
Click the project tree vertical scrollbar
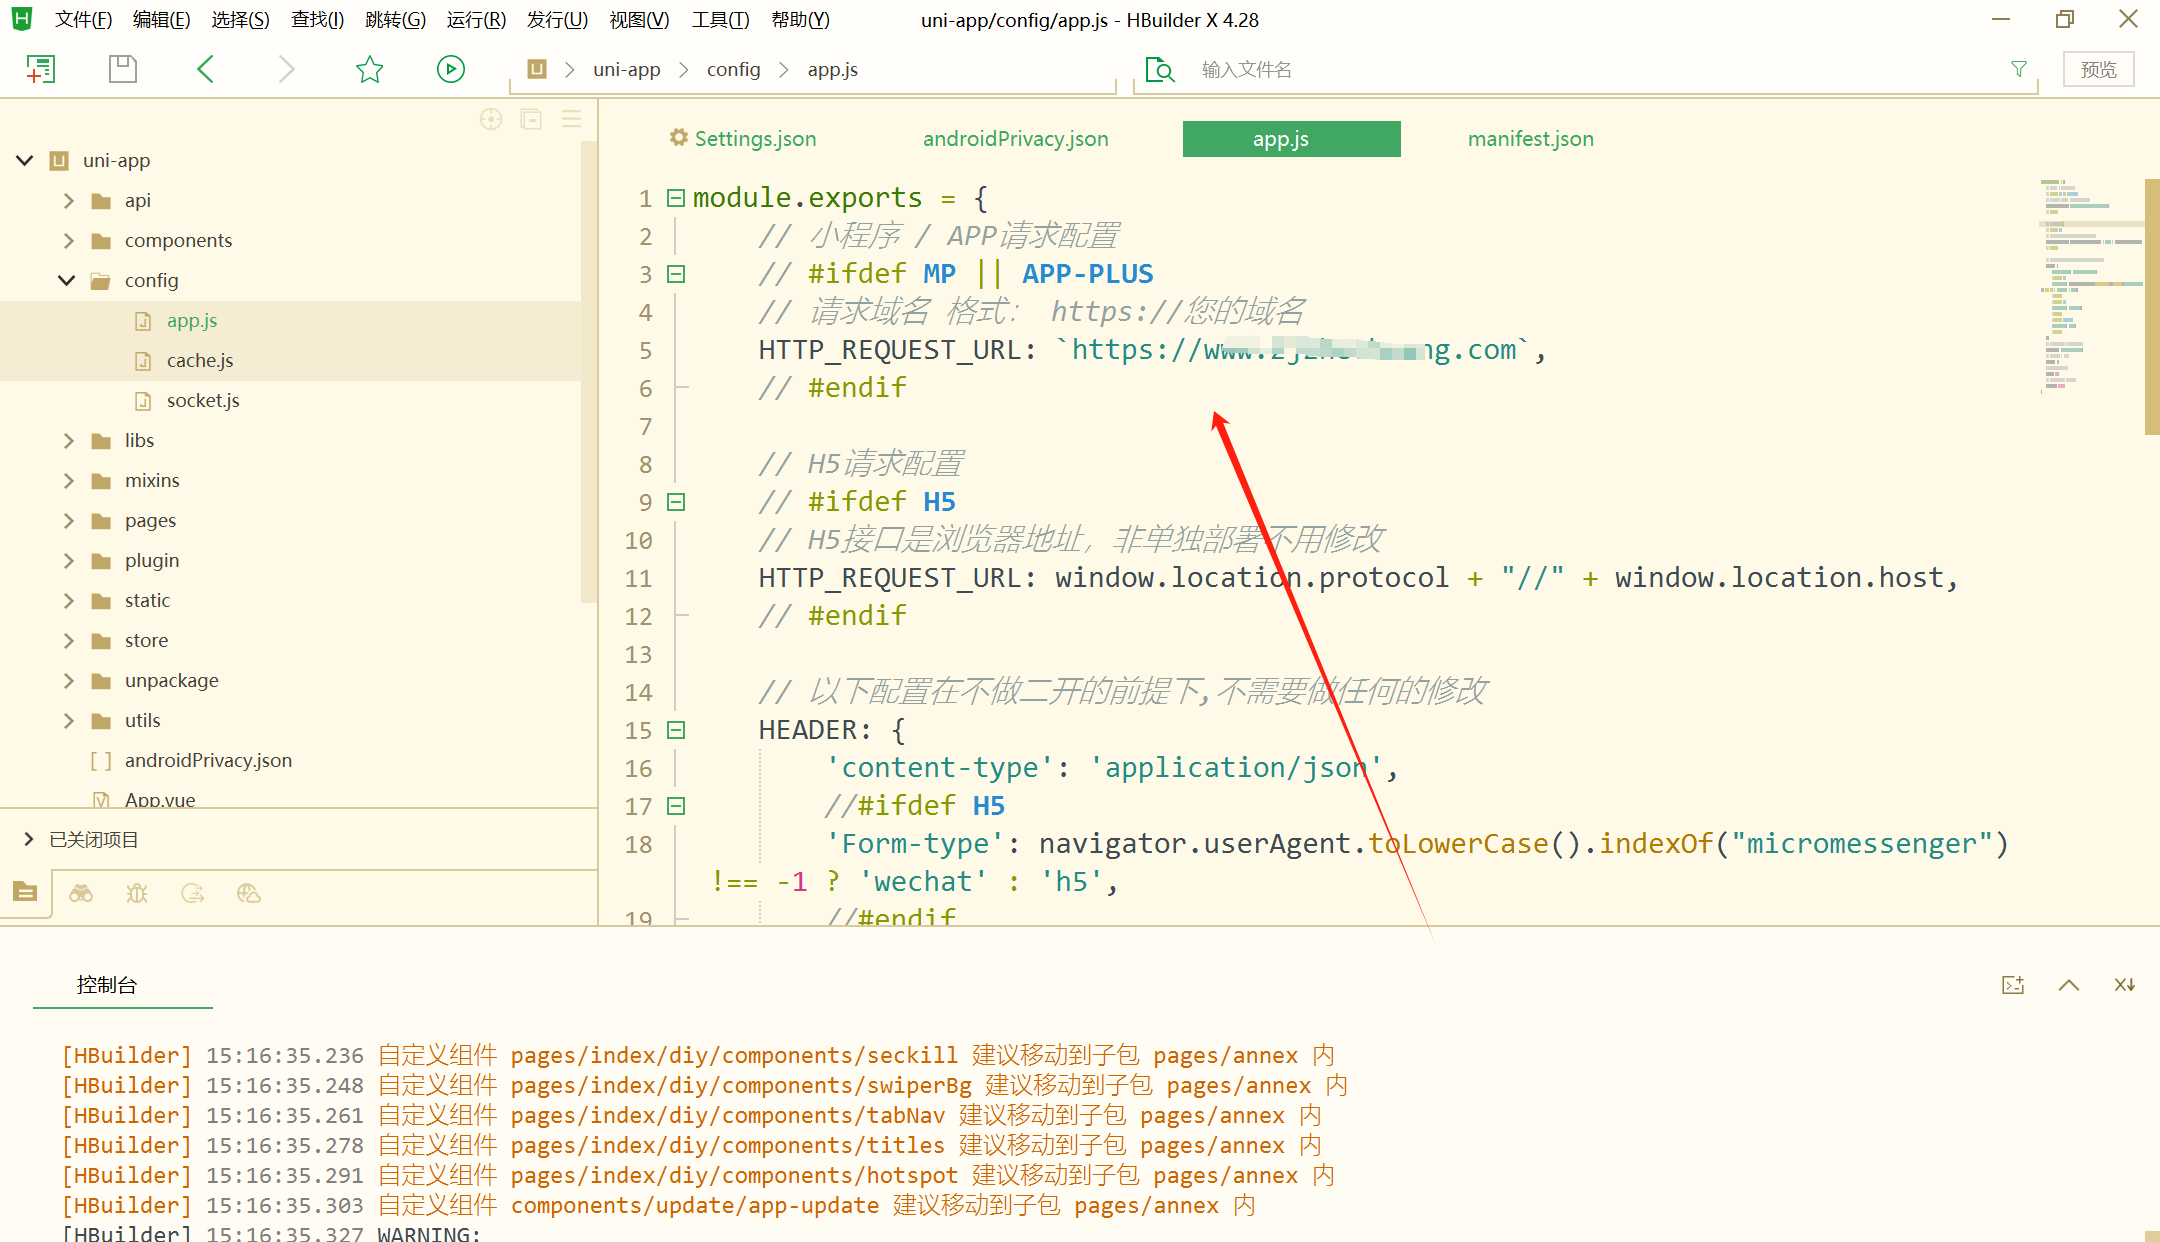pyautogui.click(x=589, y=372)
